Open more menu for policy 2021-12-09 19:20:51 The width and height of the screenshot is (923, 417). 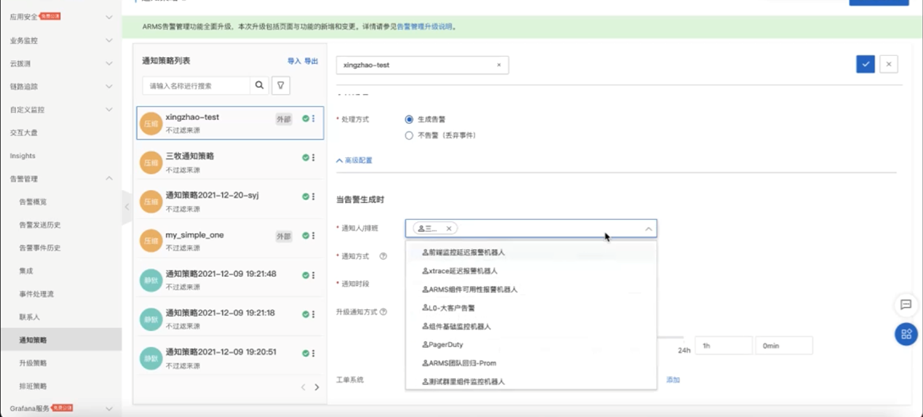[x=313, y=353]
